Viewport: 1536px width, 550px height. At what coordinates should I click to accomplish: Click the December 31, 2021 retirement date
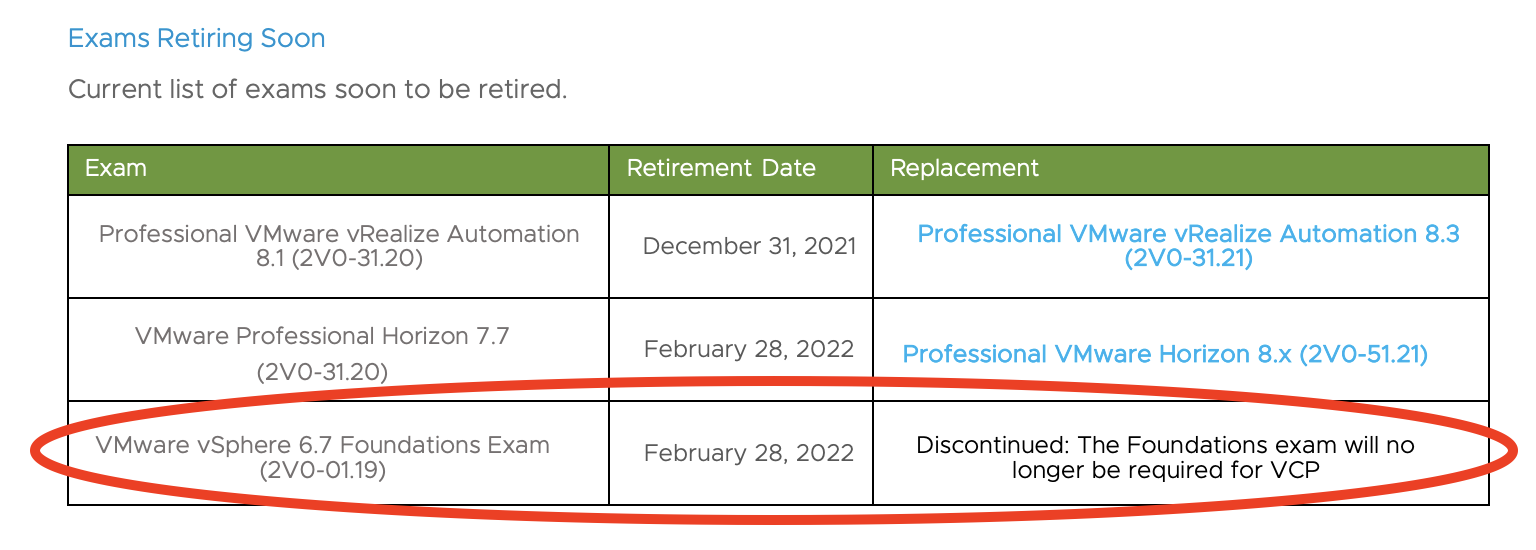click(x=749, y=246)
